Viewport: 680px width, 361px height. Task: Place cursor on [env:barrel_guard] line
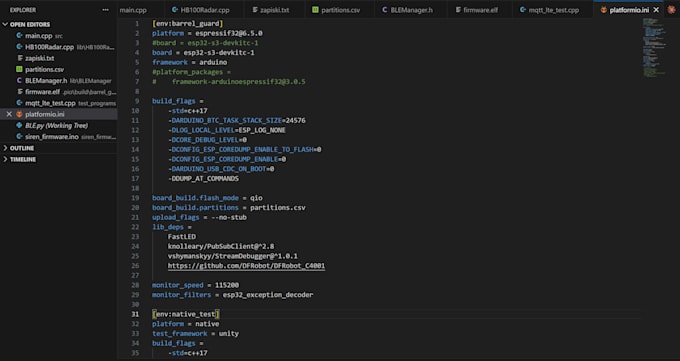point(187,23)
